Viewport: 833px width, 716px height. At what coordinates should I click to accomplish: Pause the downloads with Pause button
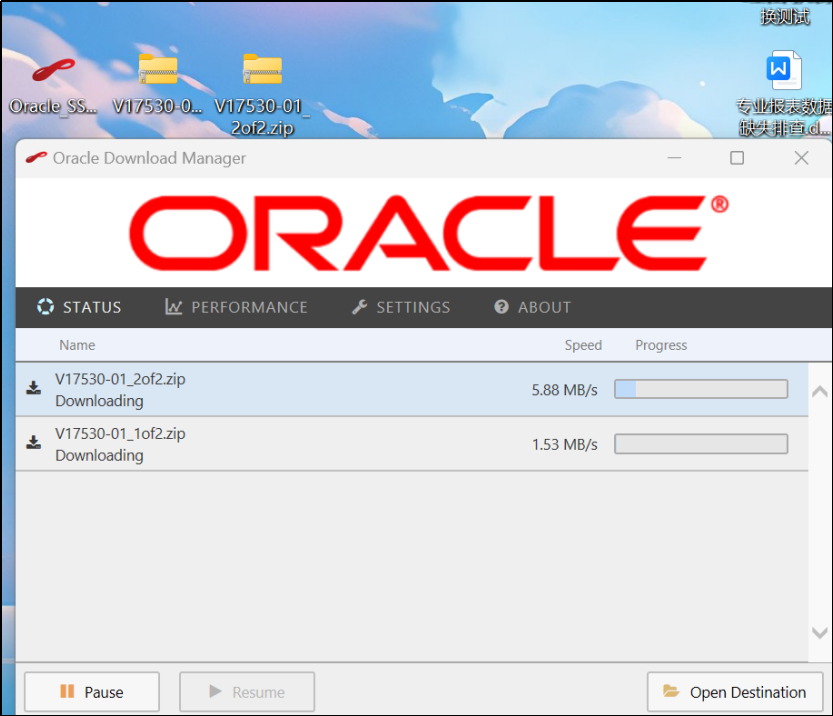click(x=92, y=692)
